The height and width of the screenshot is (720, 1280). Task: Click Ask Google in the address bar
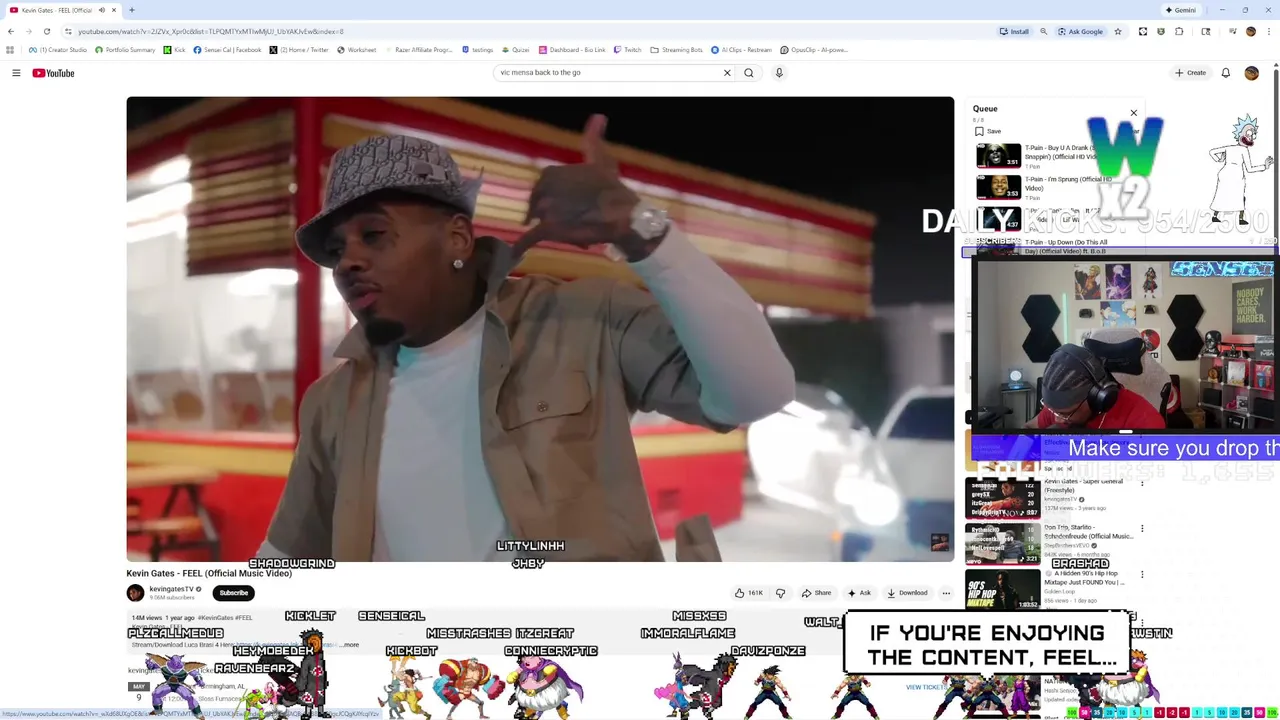(1081, 31)
